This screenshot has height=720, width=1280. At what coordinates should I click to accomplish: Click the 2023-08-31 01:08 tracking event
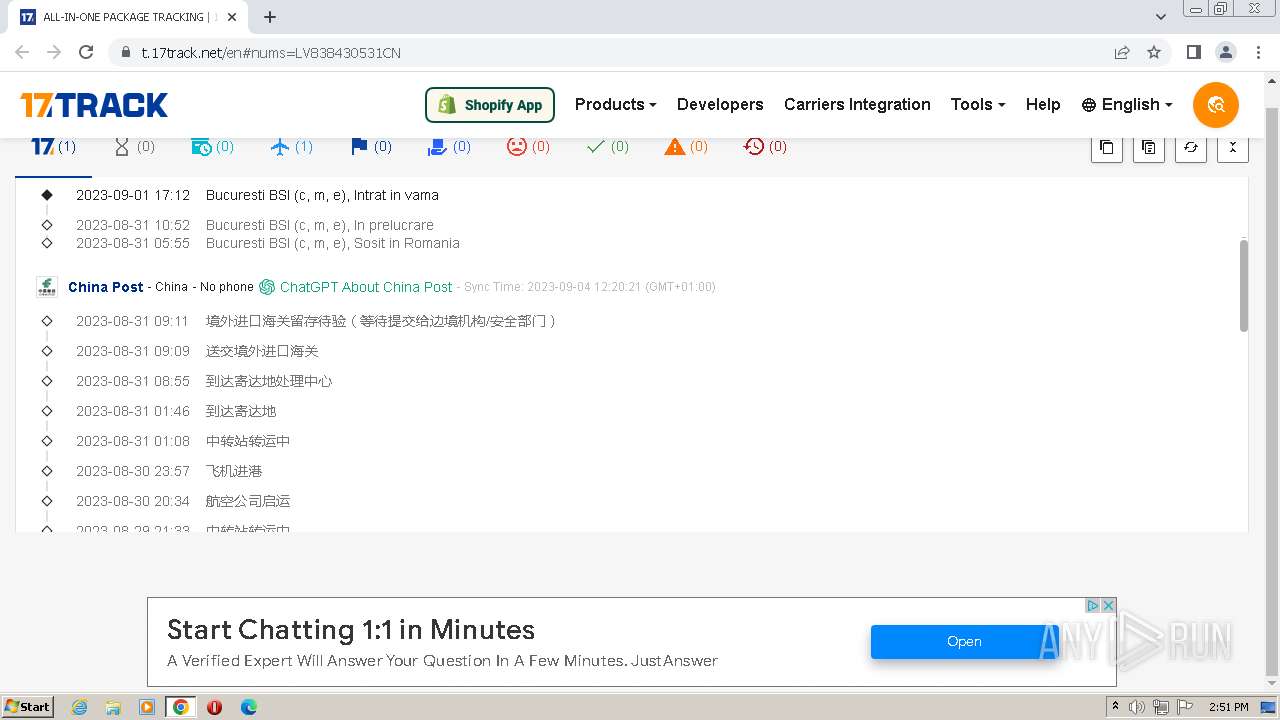pos(183,441)
